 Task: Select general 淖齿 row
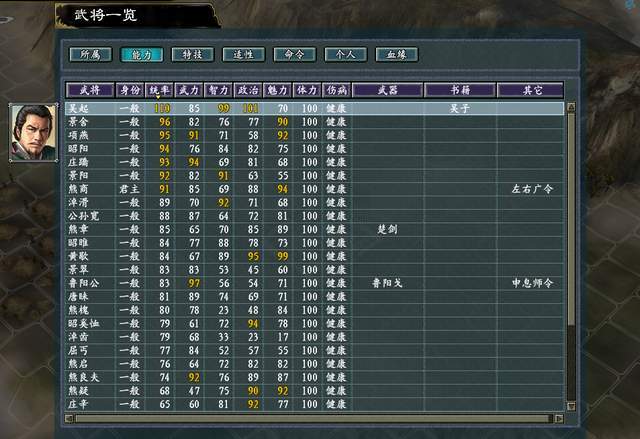coord(314,337)
